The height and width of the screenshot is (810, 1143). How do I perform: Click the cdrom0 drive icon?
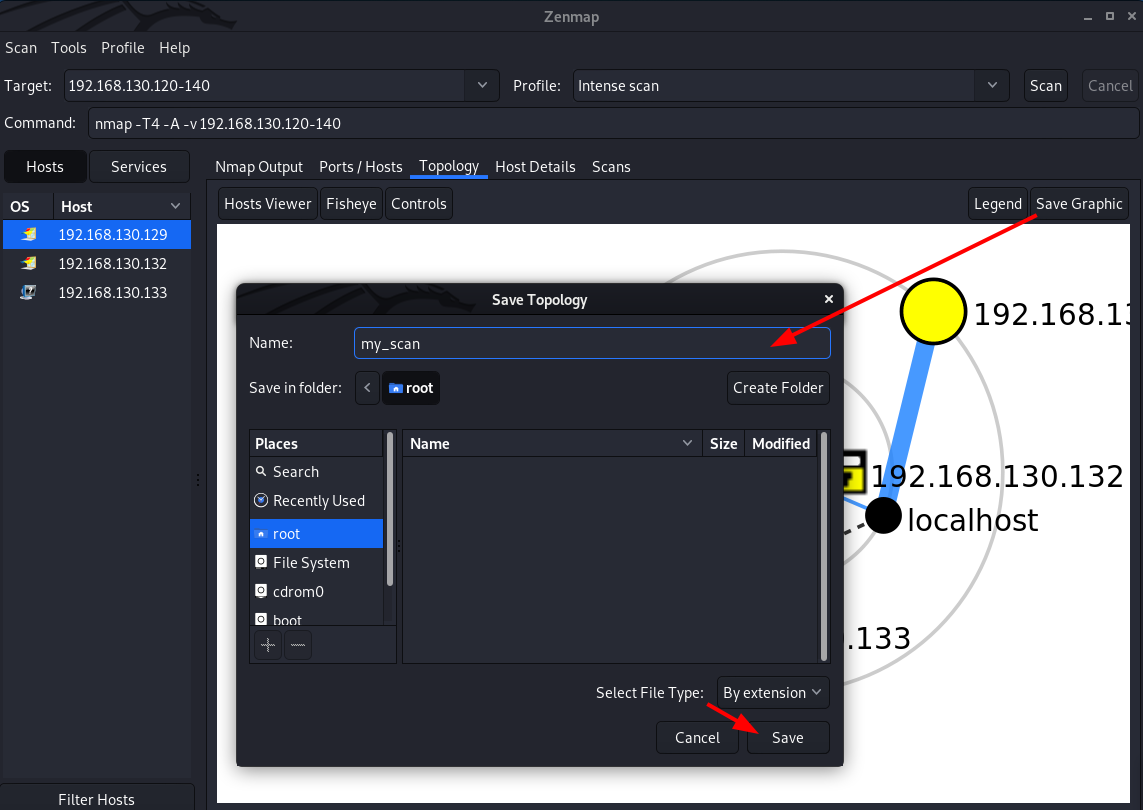pyautogui.click(x=261, y=591)
